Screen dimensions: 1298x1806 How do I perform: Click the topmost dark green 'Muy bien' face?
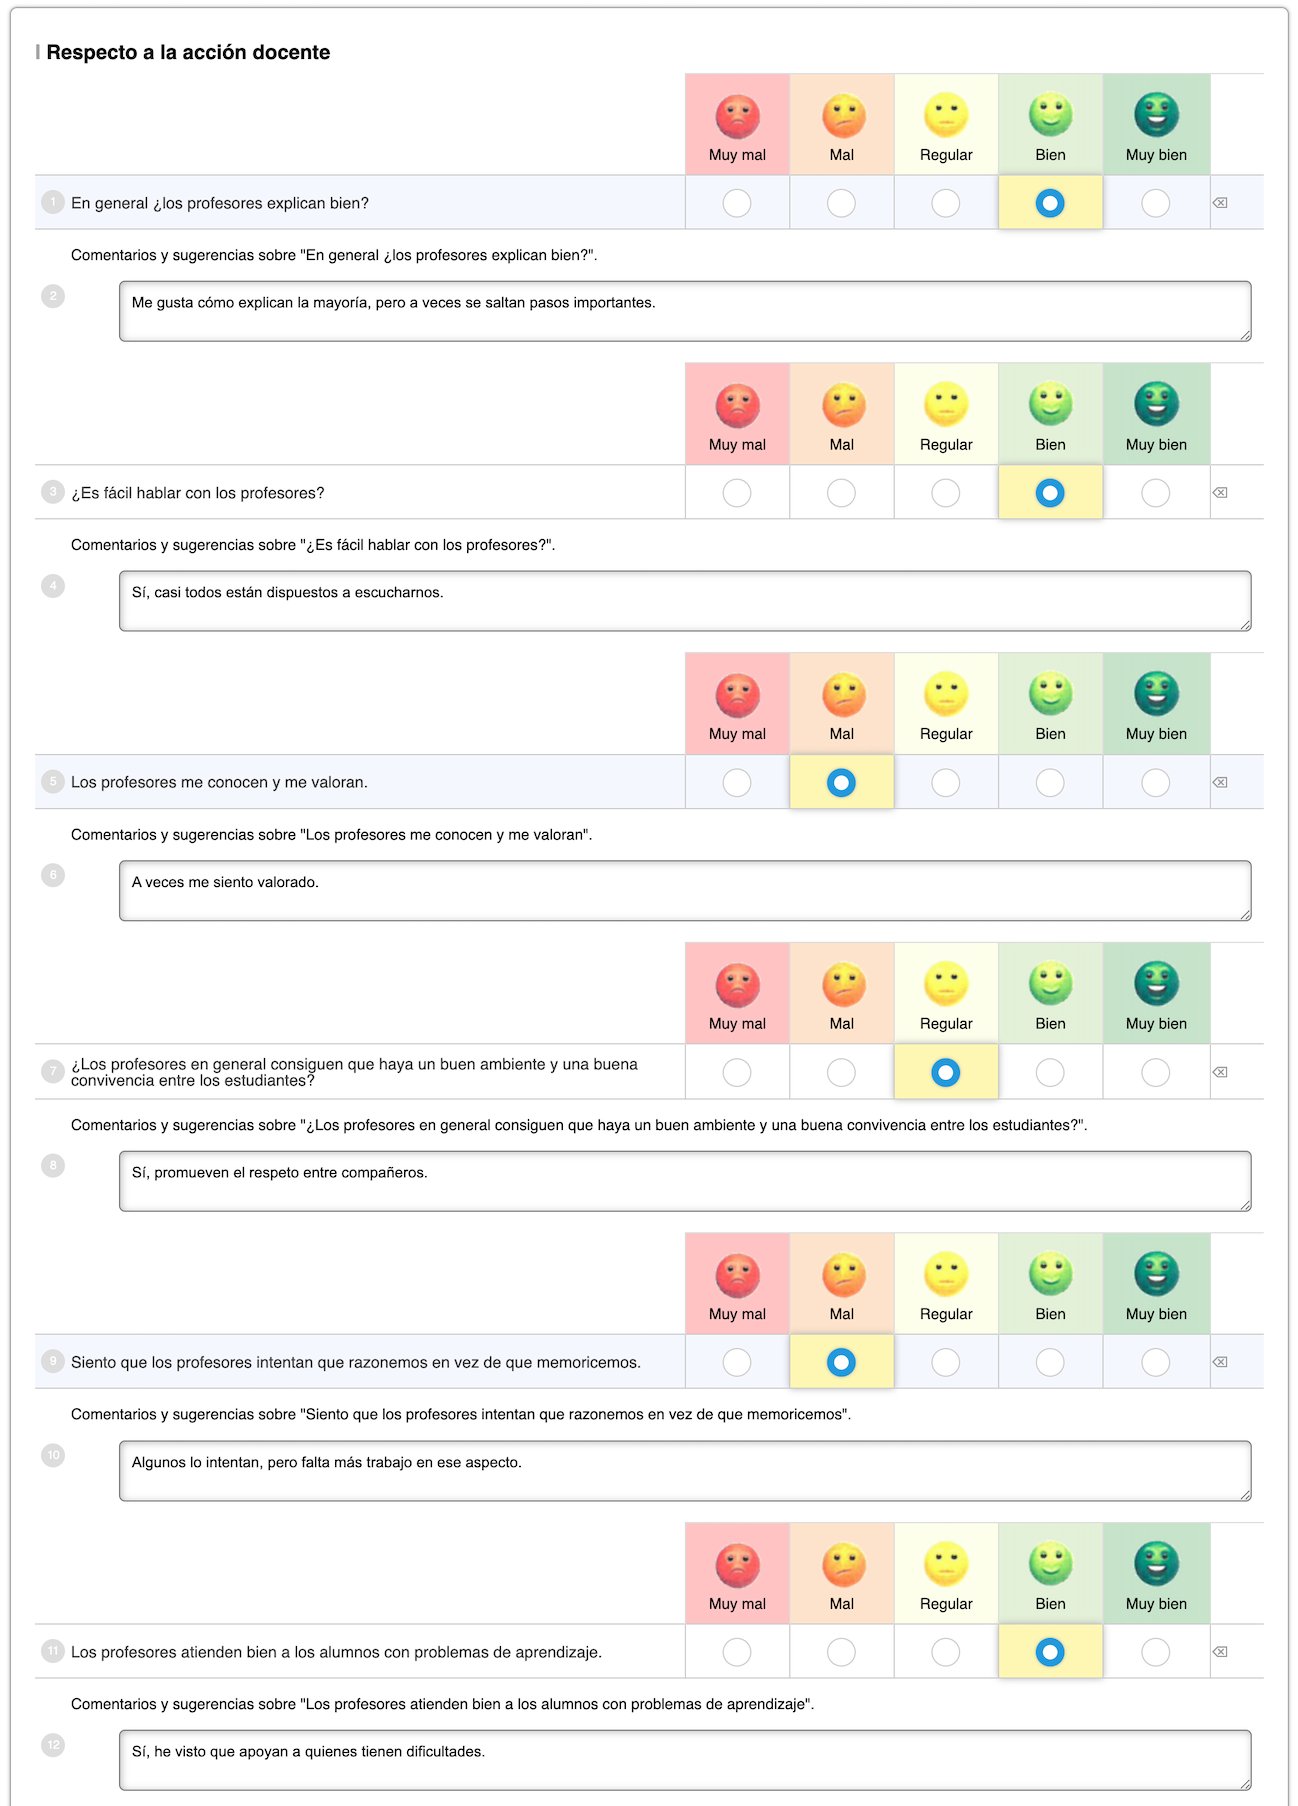pyautogui.click(x=1156, y=115)
